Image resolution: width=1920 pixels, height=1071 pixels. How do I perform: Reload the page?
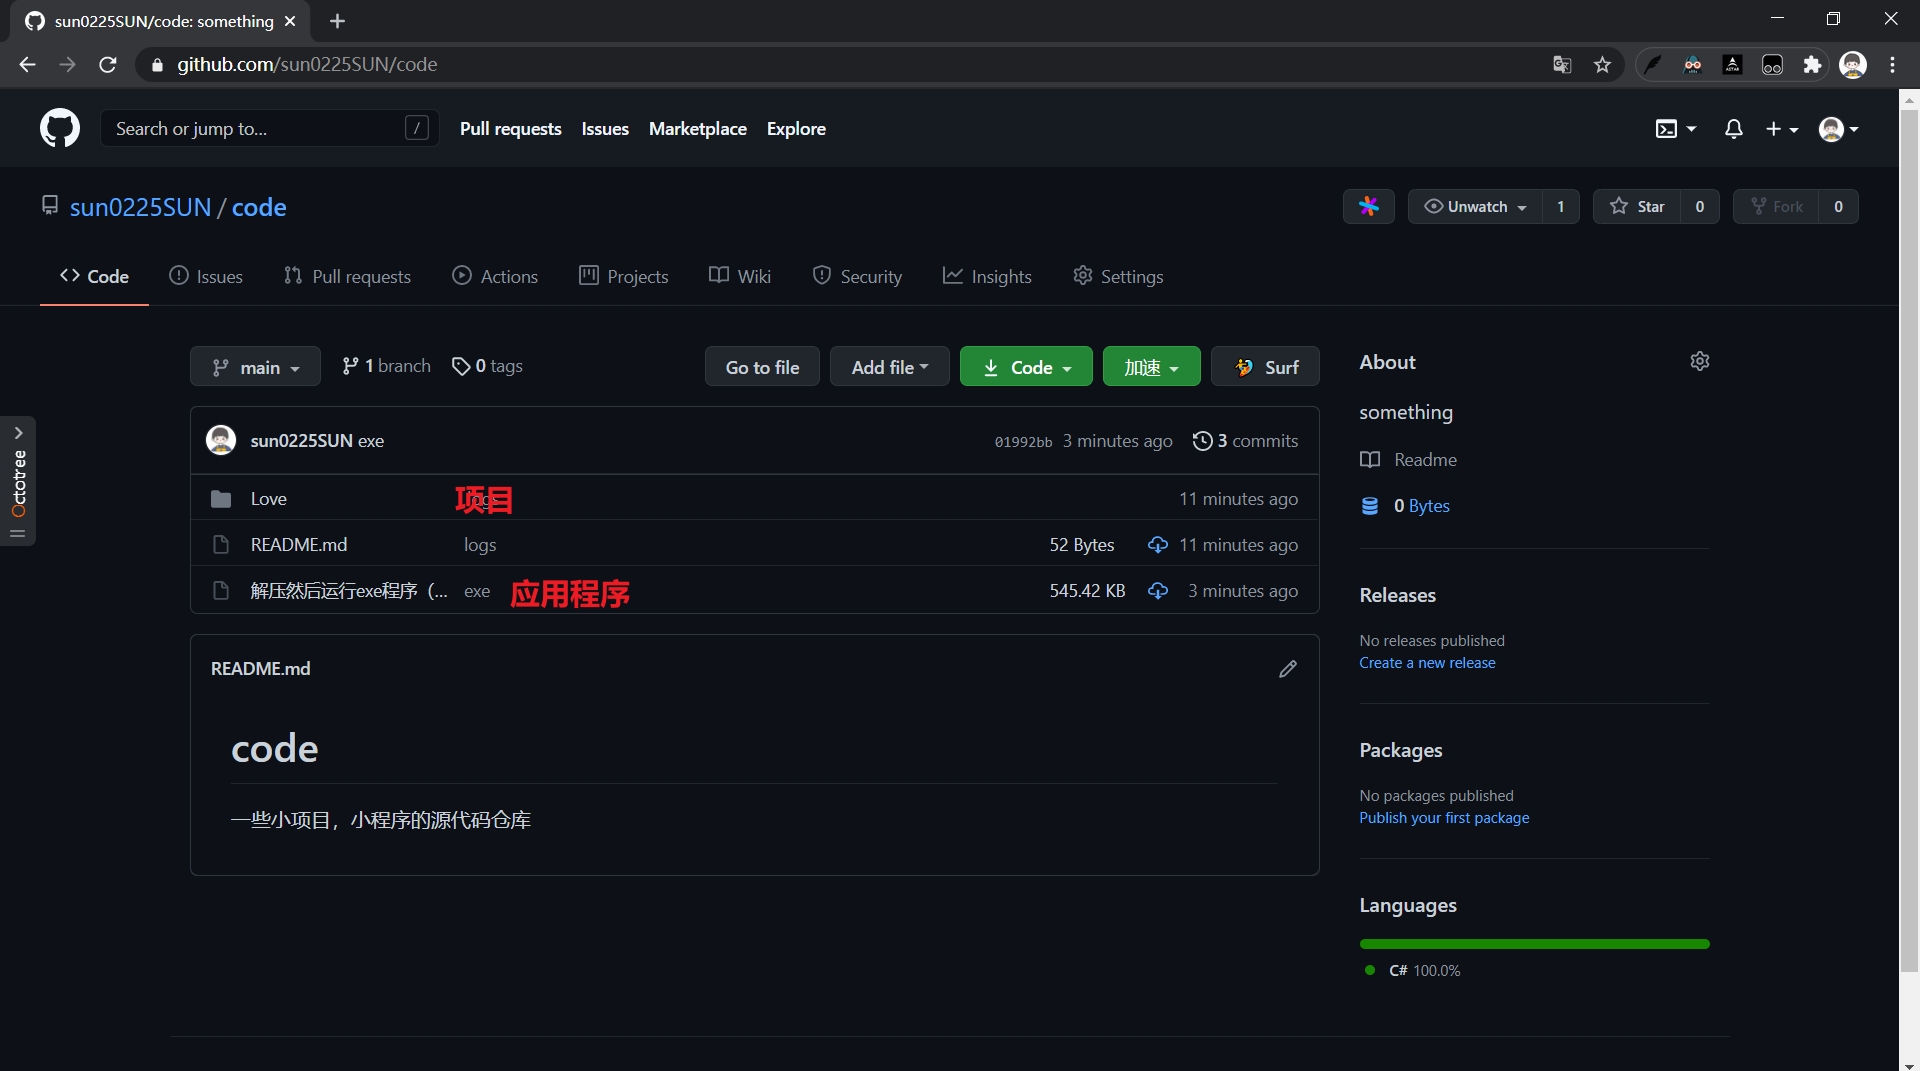[x=108, y=65]
